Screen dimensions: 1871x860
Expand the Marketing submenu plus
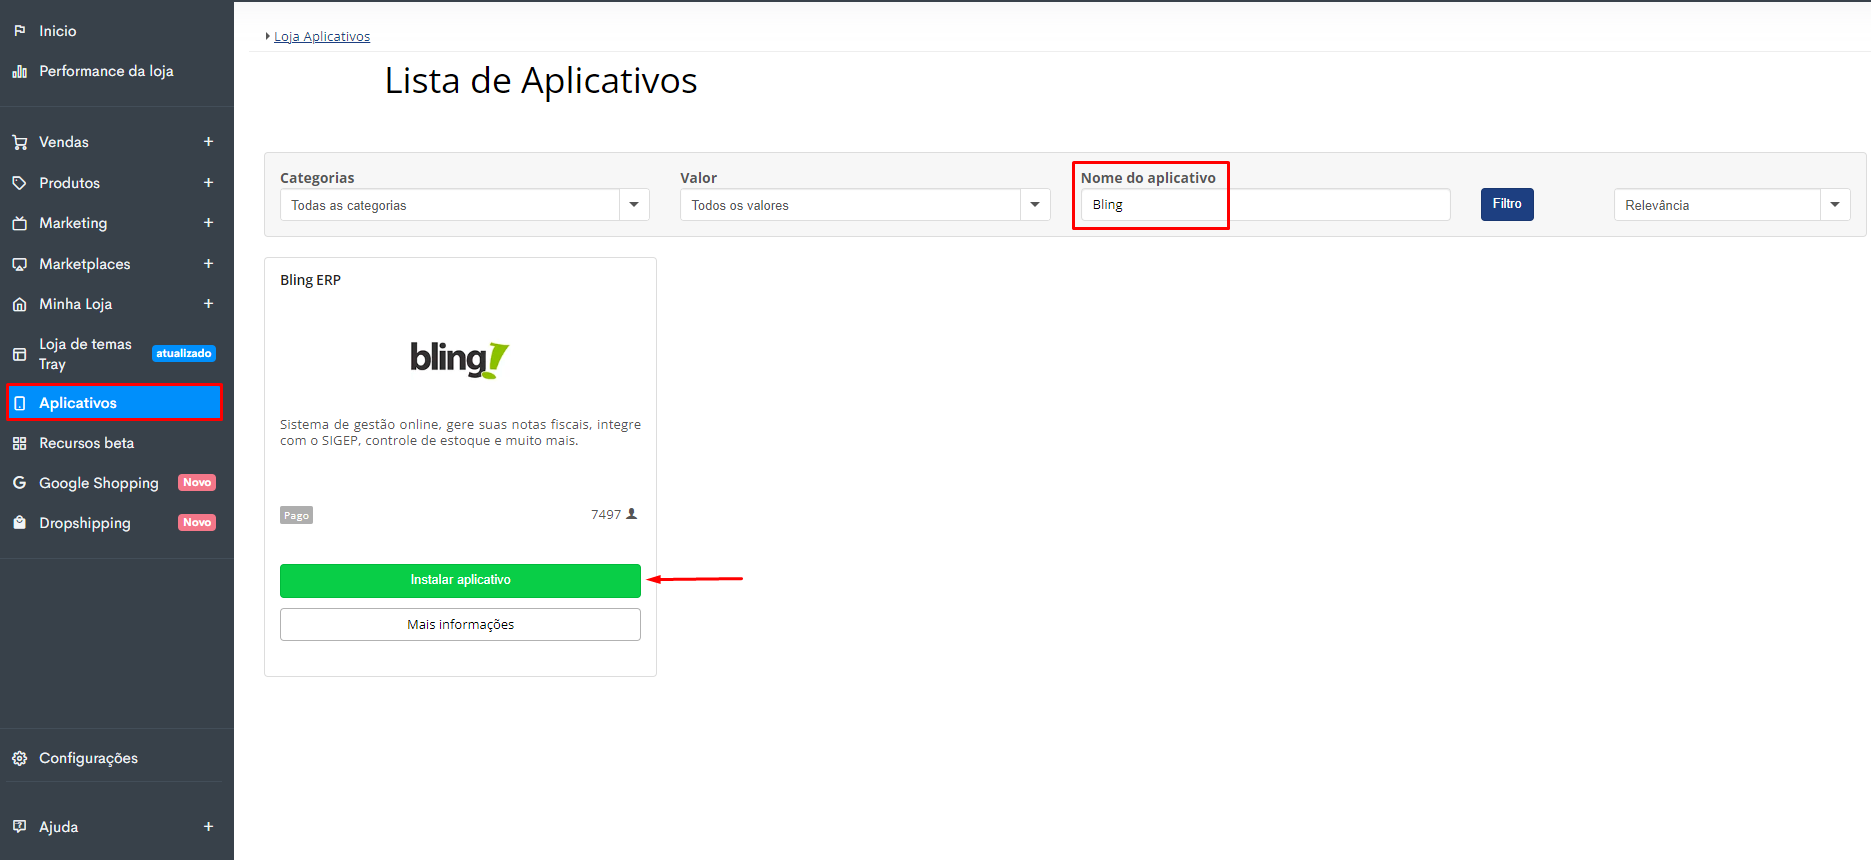208,223
